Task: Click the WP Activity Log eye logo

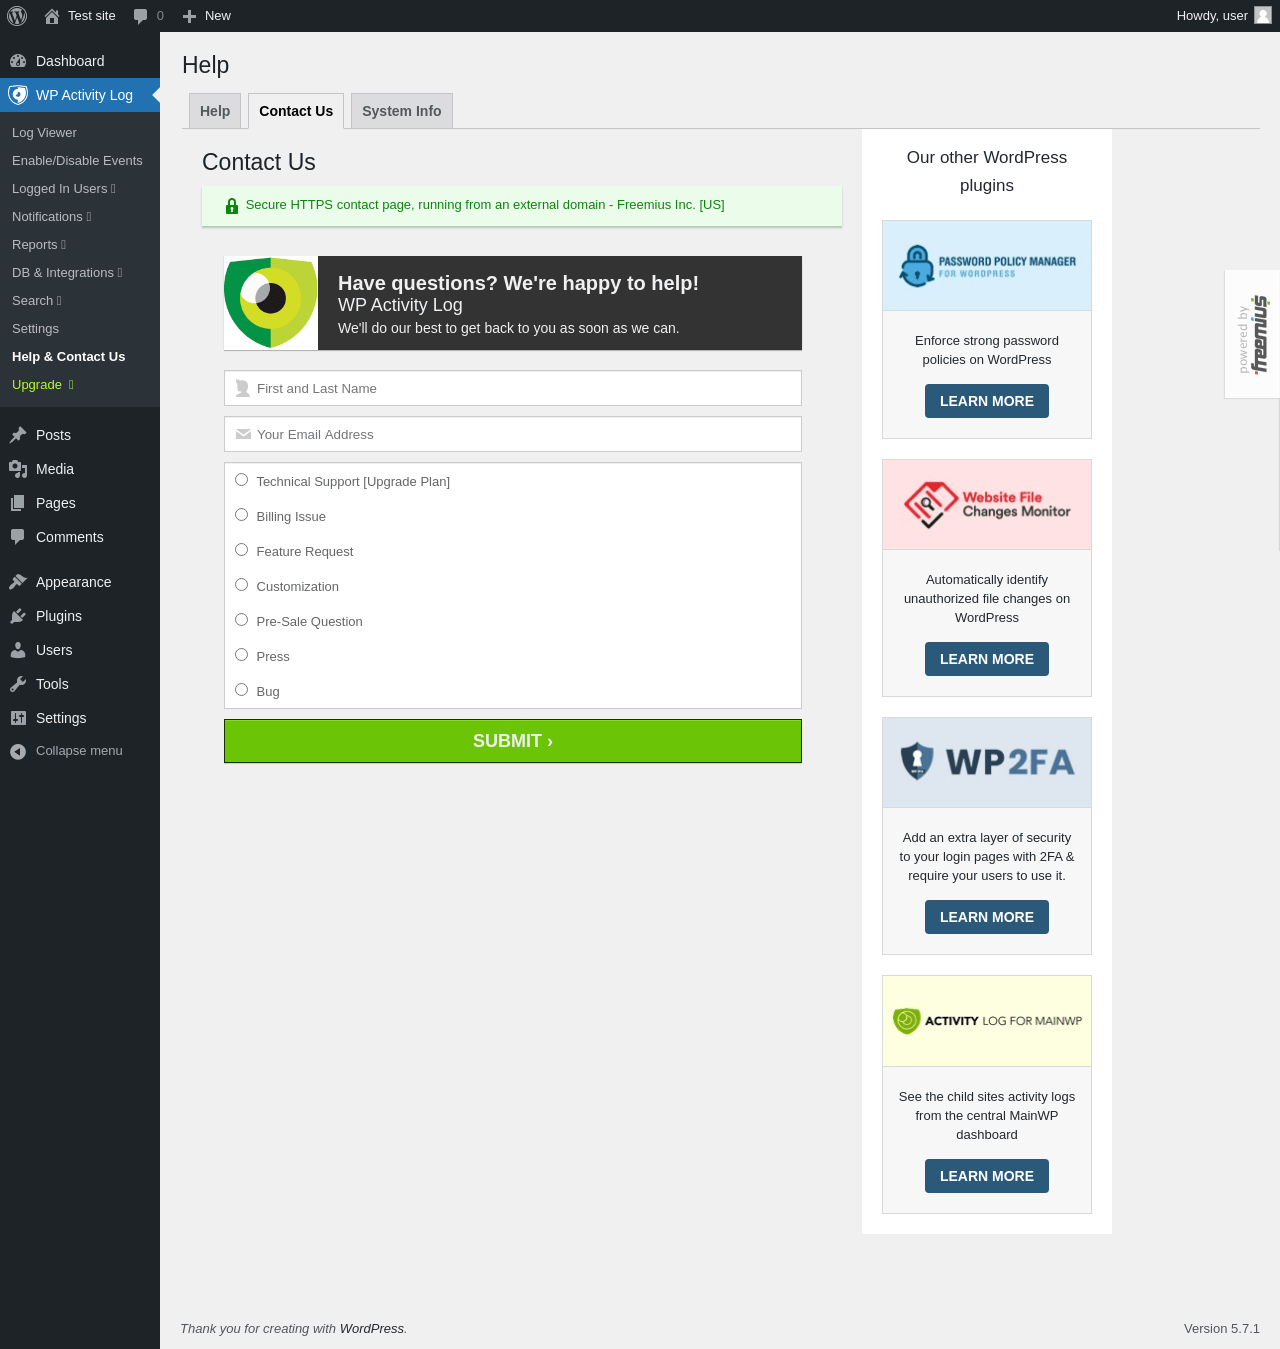Action: click(x=271, y=303)
